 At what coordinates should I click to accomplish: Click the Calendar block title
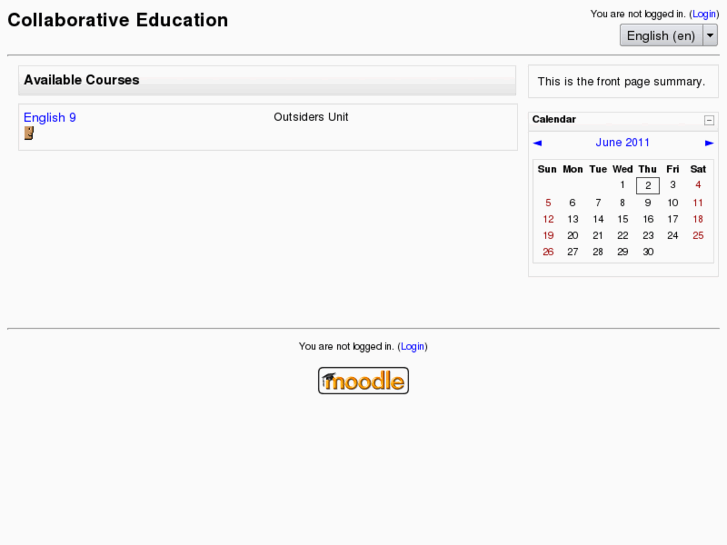[554, 119]
